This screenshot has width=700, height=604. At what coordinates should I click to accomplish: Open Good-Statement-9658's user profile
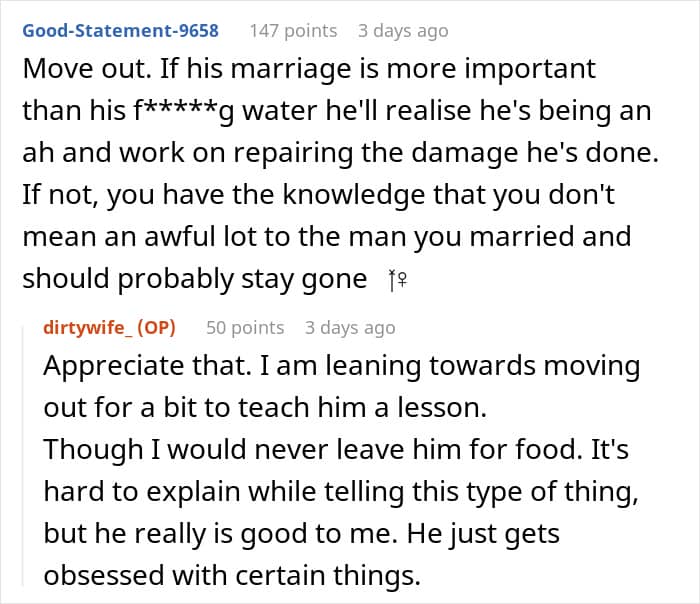[121, 31]
